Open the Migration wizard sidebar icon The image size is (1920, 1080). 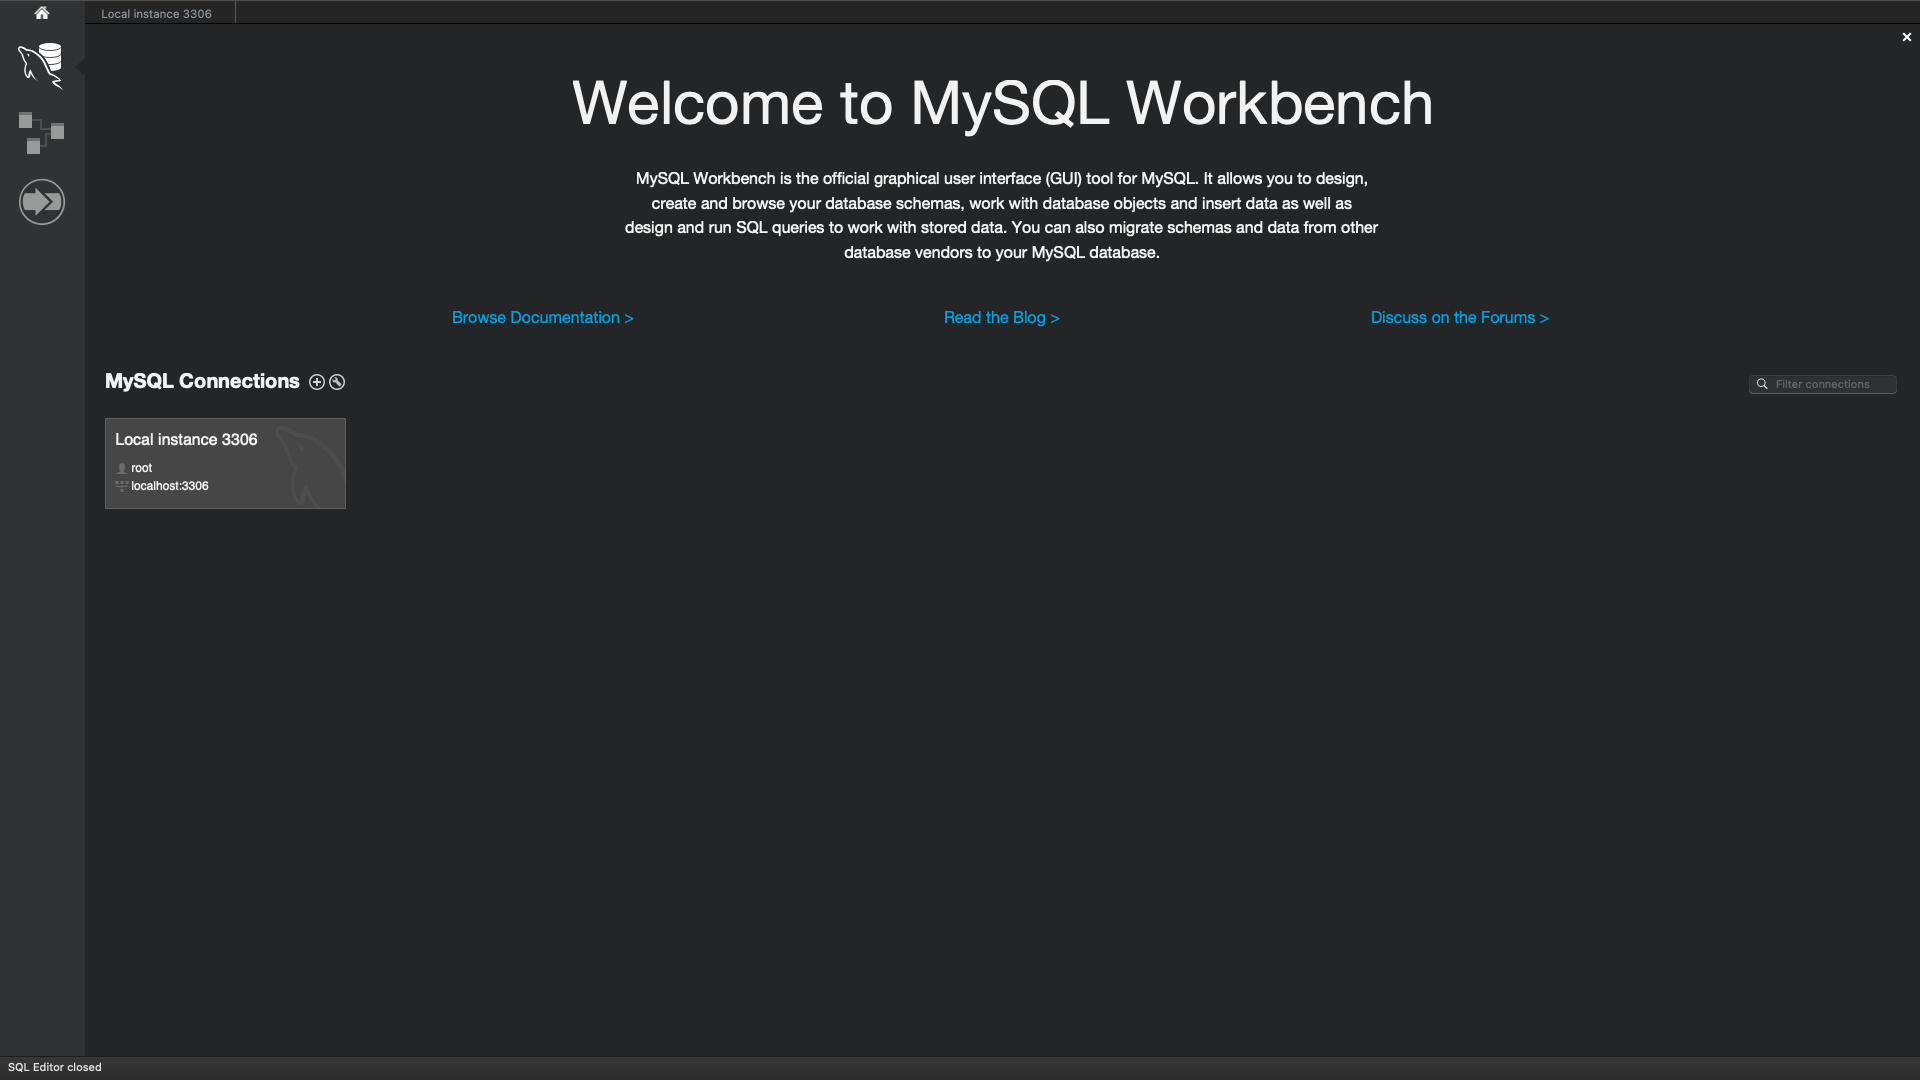pos(41,202)
